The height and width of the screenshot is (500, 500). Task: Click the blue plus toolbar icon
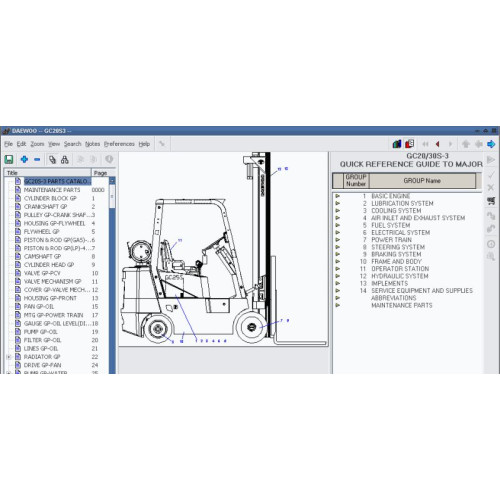tap(24, 159)
